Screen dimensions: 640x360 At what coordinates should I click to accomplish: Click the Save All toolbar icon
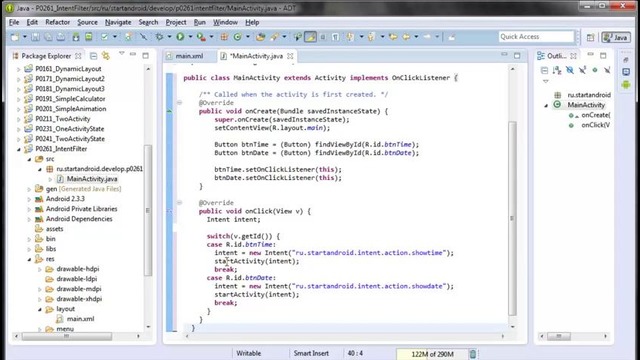coord(48,37)
